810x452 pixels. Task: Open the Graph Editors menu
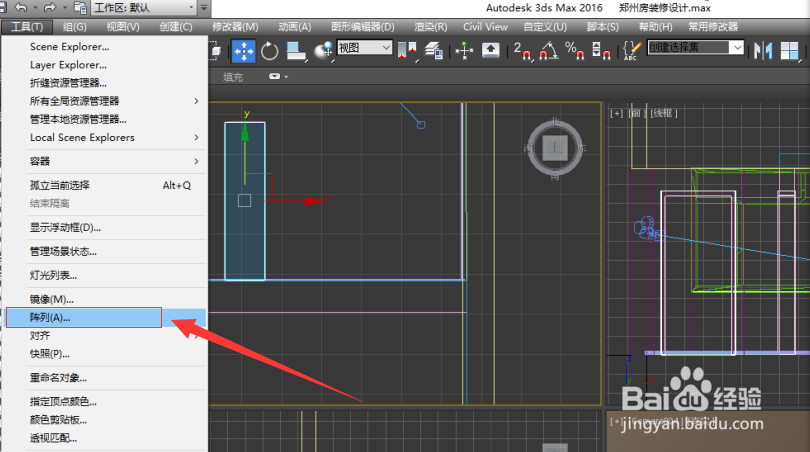click(x=363, y=27)
